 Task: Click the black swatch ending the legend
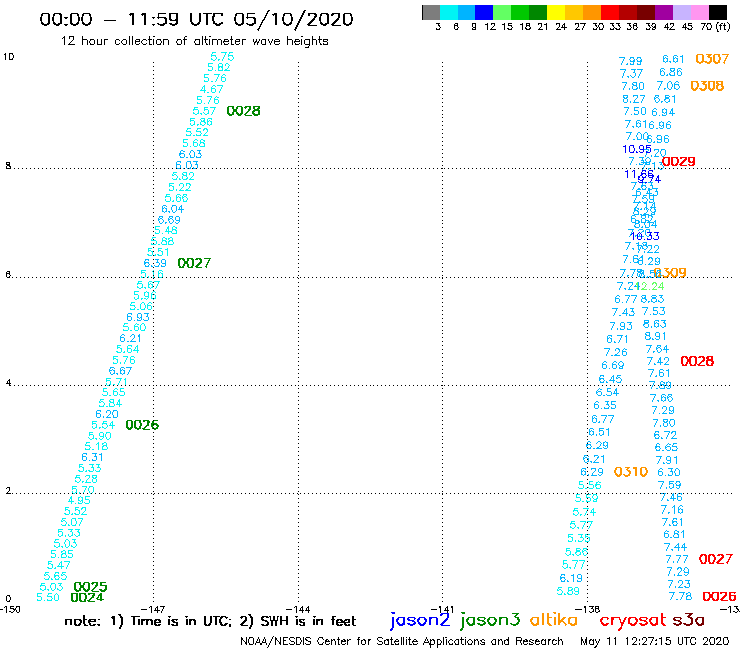point(717,12)
